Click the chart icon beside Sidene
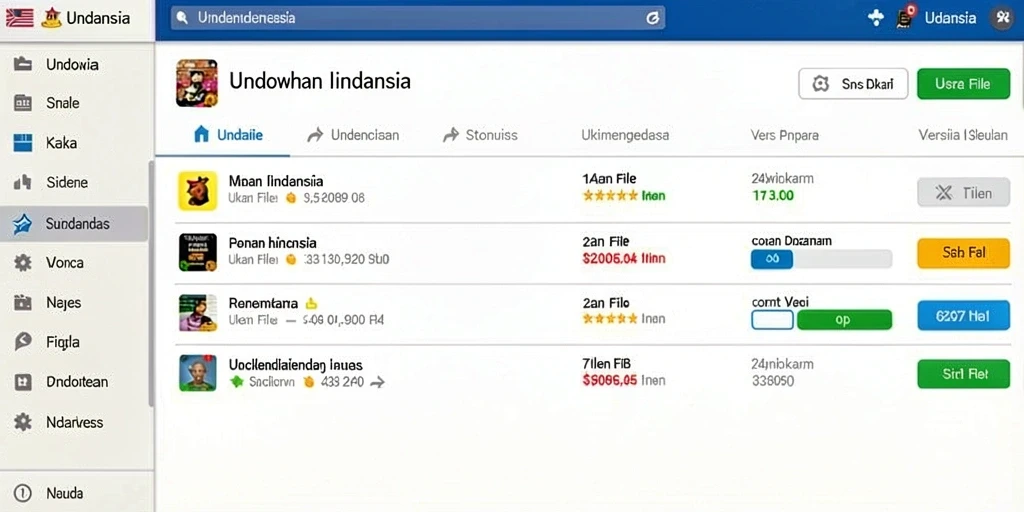The width and height of the screenshot is (1024, 512). [x=23, y=182]
